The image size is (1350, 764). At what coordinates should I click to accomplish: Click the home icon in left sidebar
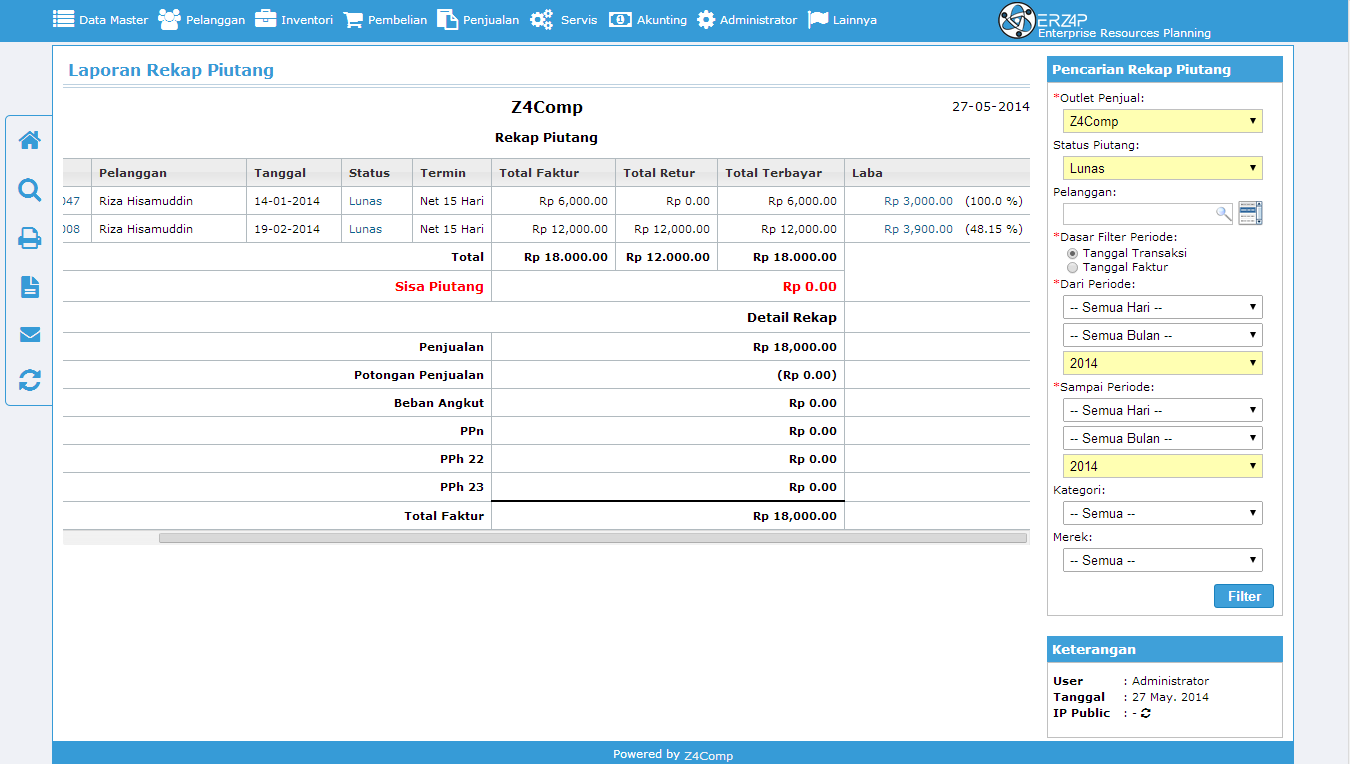(x=30, y=140)
